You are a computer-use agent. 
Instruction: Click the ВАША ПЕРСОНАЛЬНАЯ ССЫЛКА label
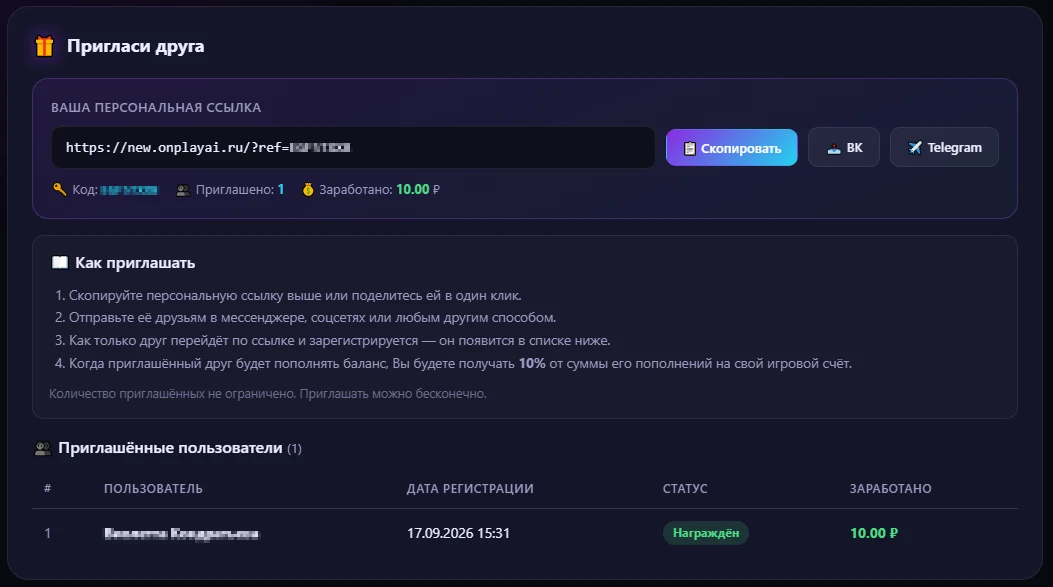point(156,107)
